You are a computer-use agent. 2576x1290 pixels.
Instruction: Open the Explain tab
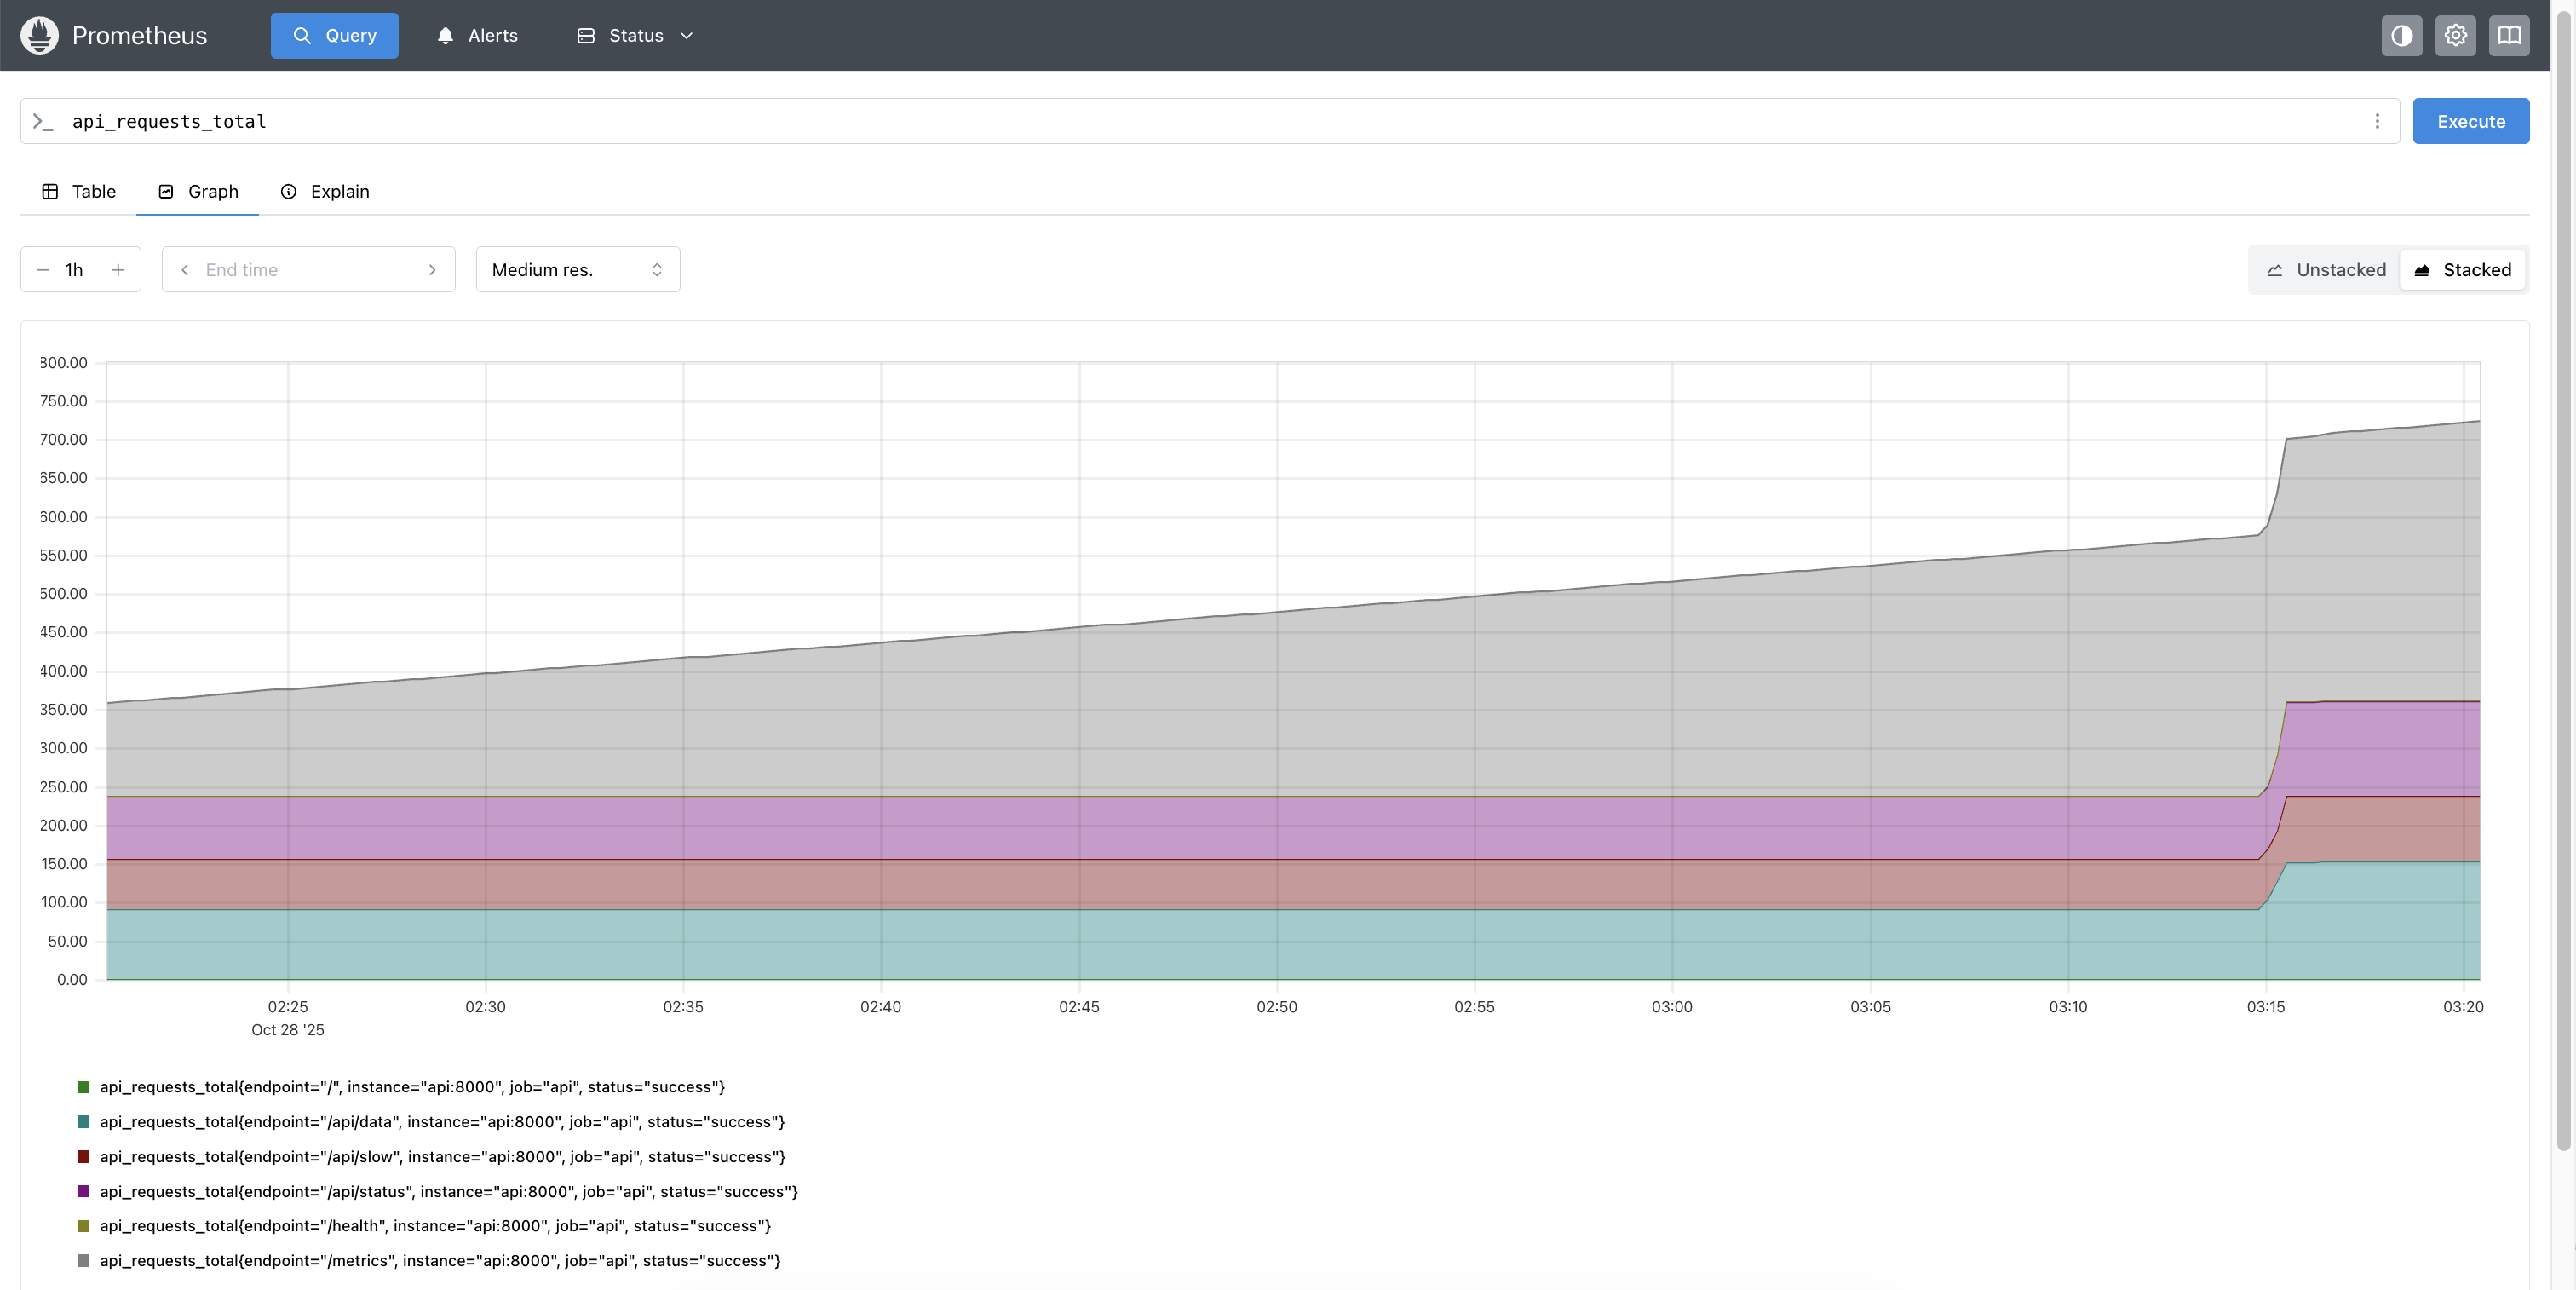pos(324,191)
